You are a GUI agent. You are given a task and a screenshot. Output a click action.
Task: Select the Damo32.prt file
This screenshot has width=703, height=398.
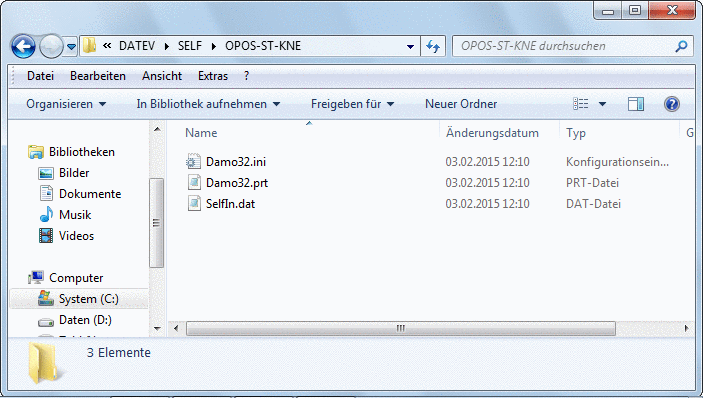[227, 183]
